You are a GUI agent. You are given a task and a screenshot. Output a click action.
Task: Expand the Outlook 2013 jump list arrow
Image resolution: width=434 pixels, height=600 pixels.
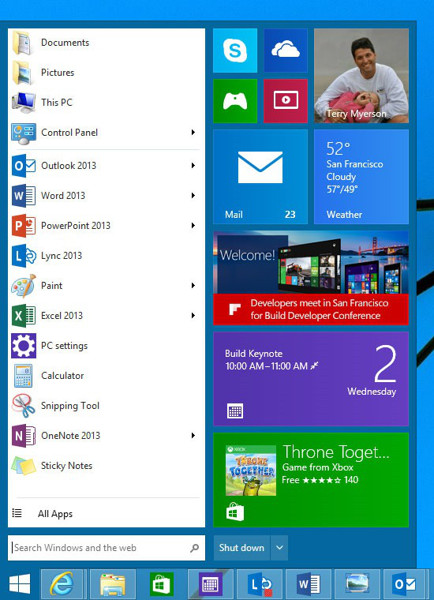193,165
